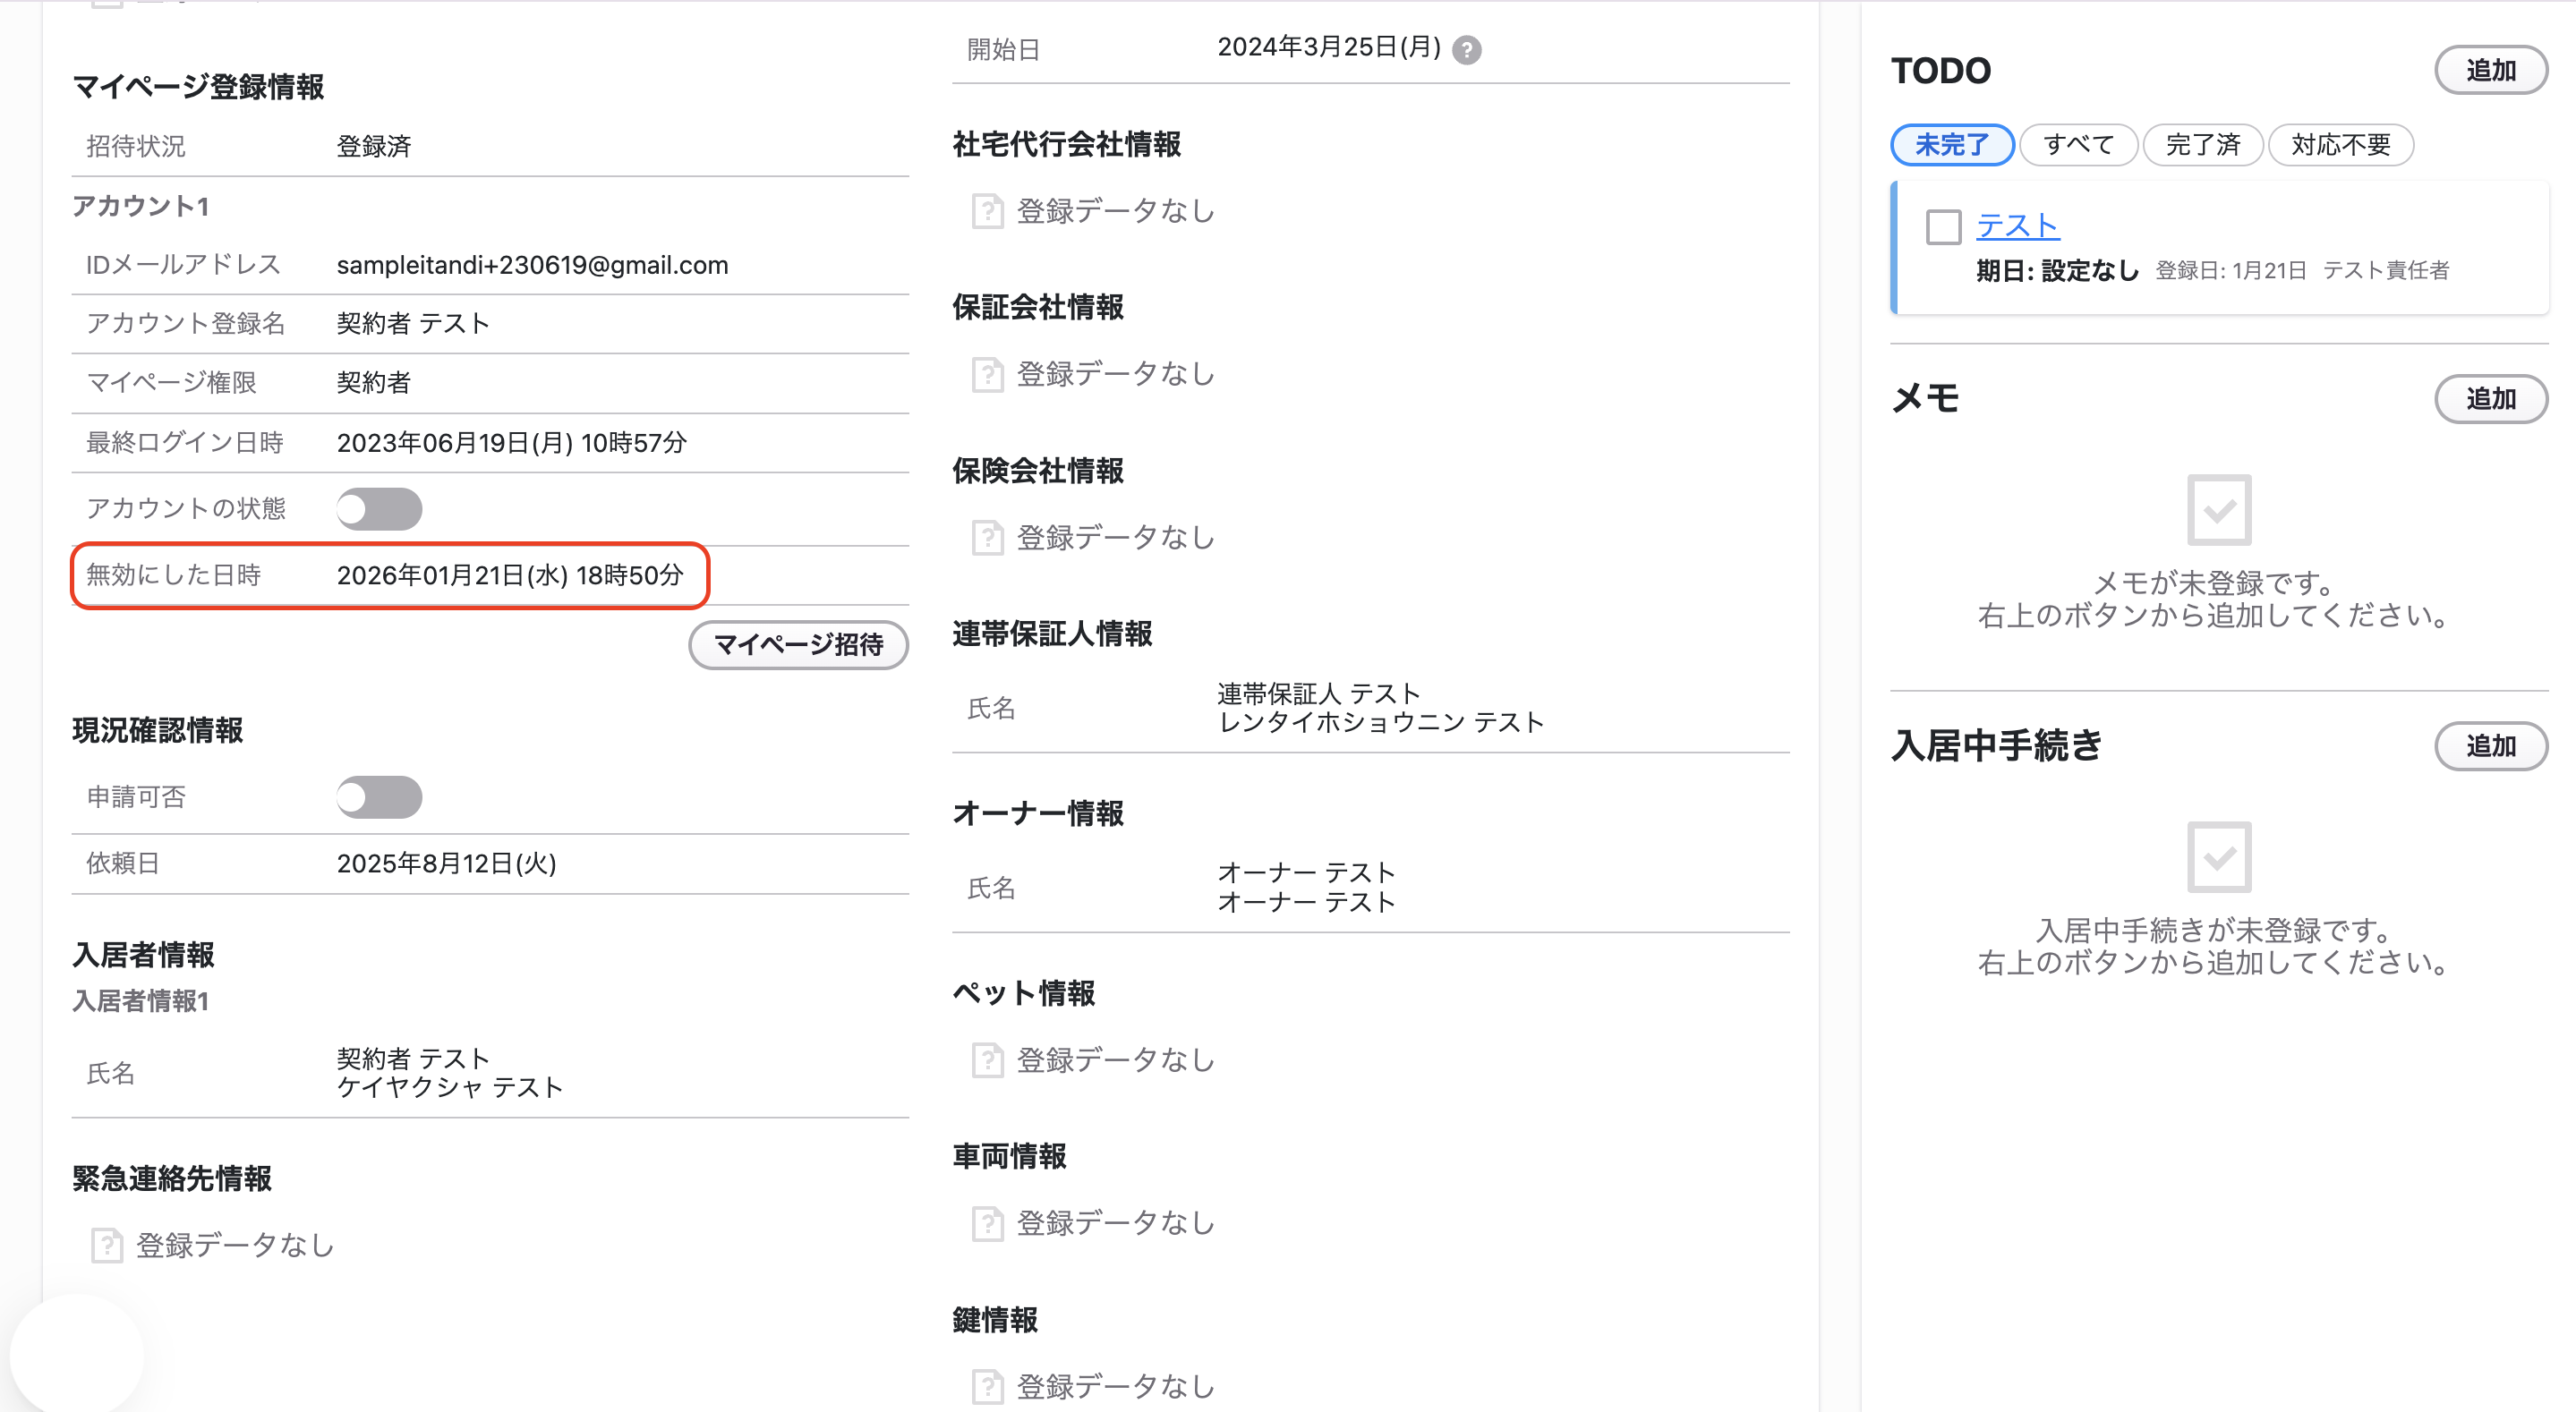Click the document icon under 鍵情報

point(987,1386)
